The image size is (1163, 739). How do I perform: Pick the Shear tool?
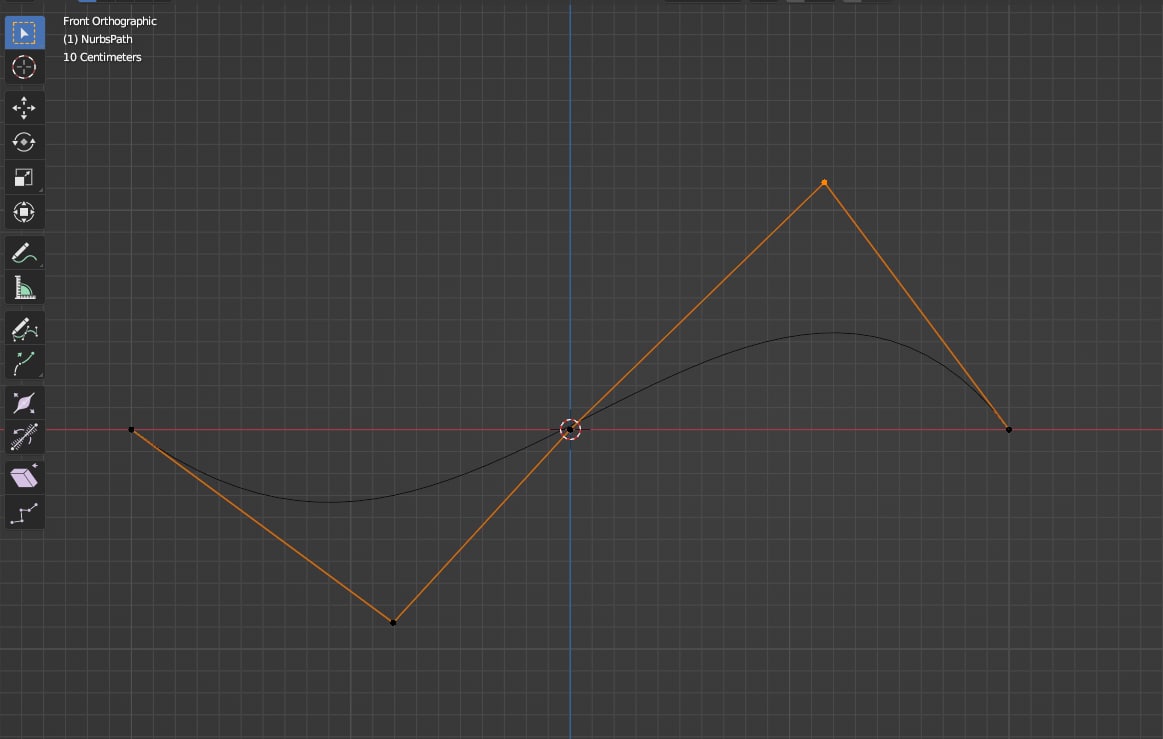pyautogui.click(x=24, y=478)
